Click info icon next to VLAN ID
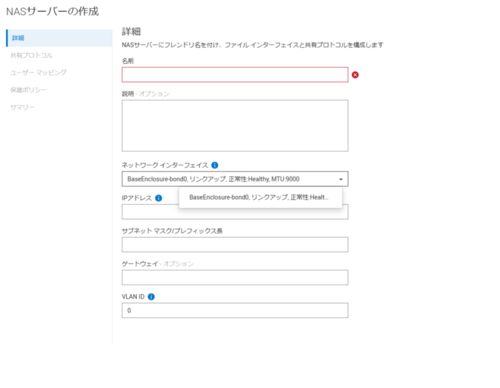This screenshot has height=388, width=500. [x=151, y=297]
